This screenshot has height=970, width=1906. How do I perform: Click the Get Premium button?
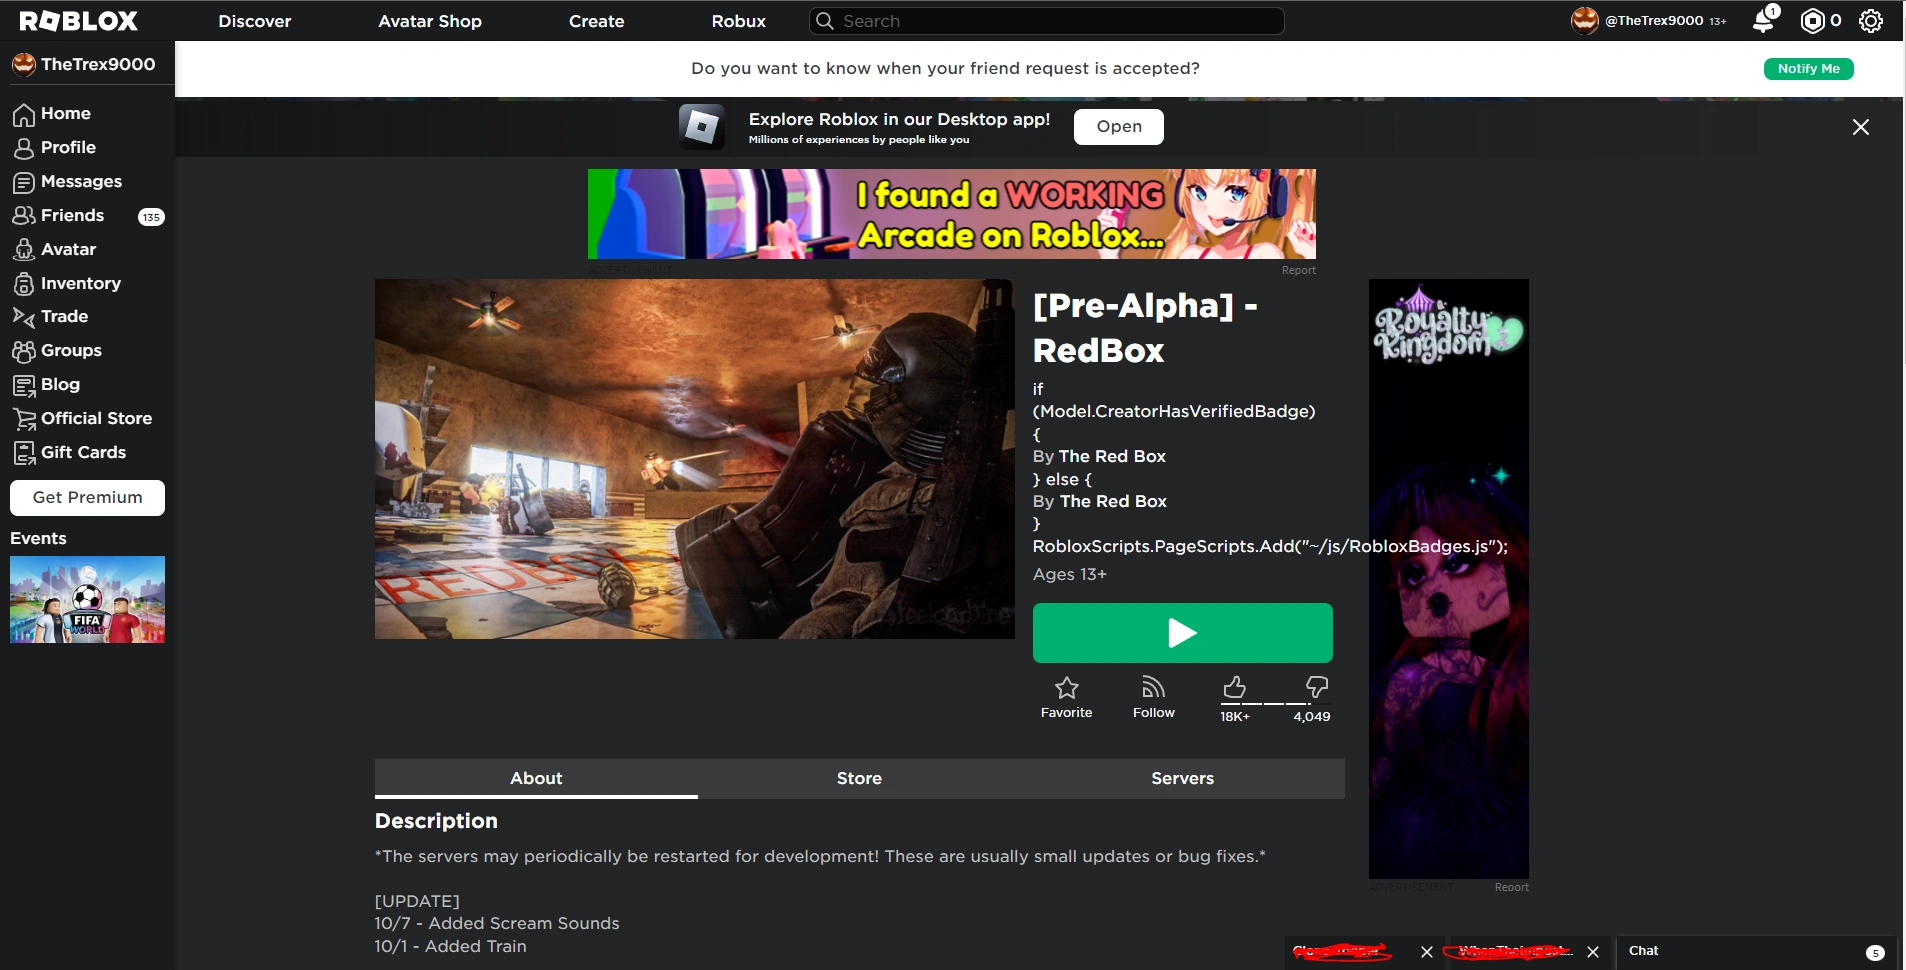tap(88, 498)
